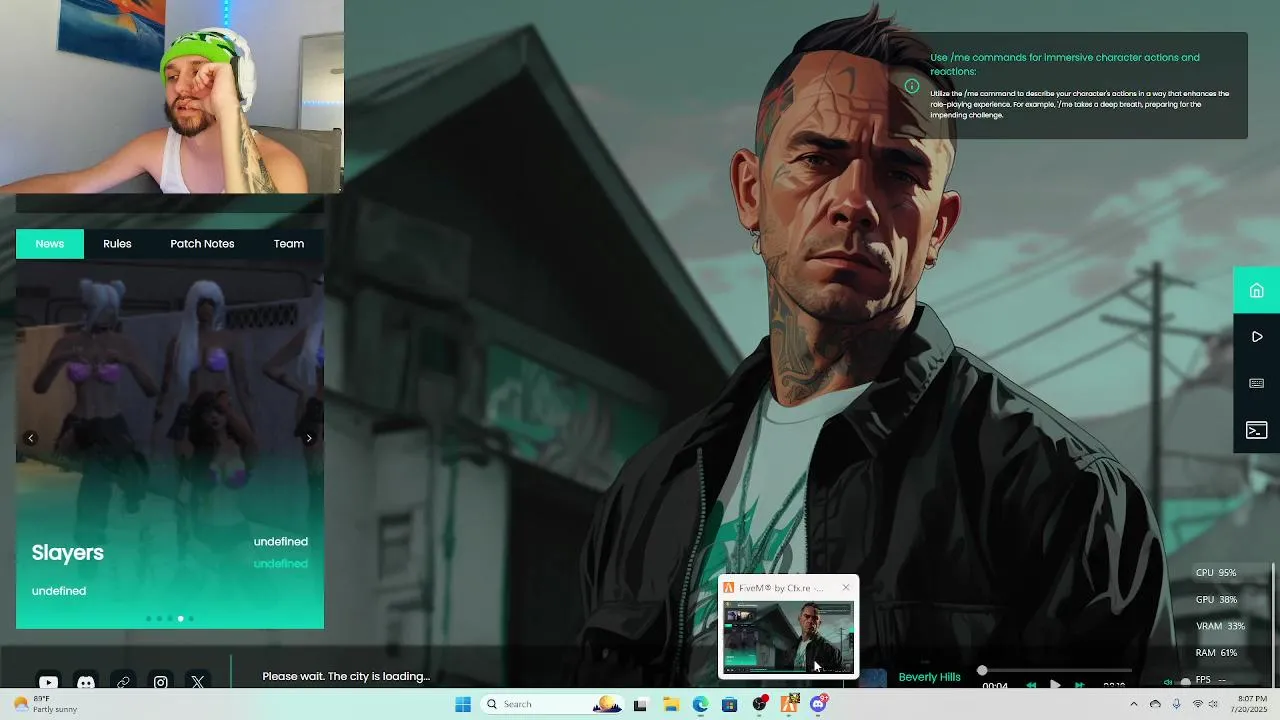Close the FiveM taskbar preview thumbnail
This screenshot has height=720, width=1280.
click(x=846, y=588)
